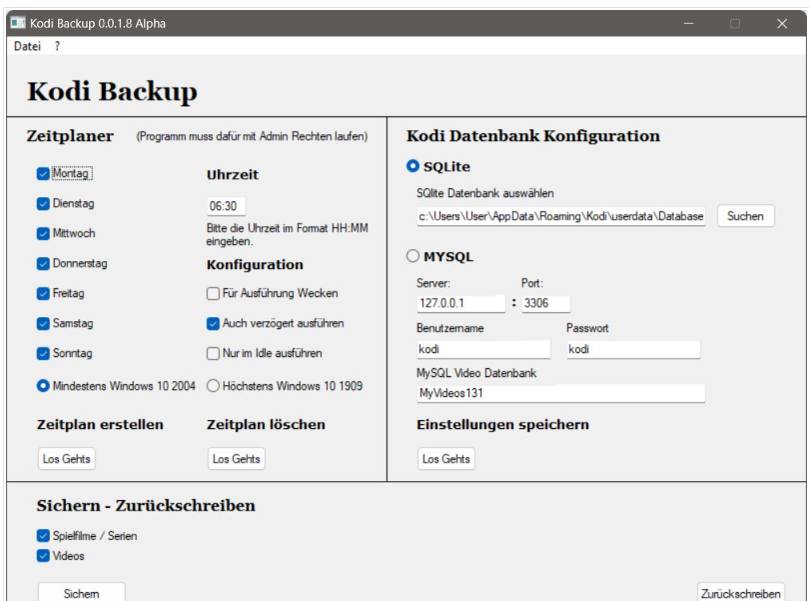Click the "Zeitplaner" section heading
809x601 pixels.
click(70, 136)
